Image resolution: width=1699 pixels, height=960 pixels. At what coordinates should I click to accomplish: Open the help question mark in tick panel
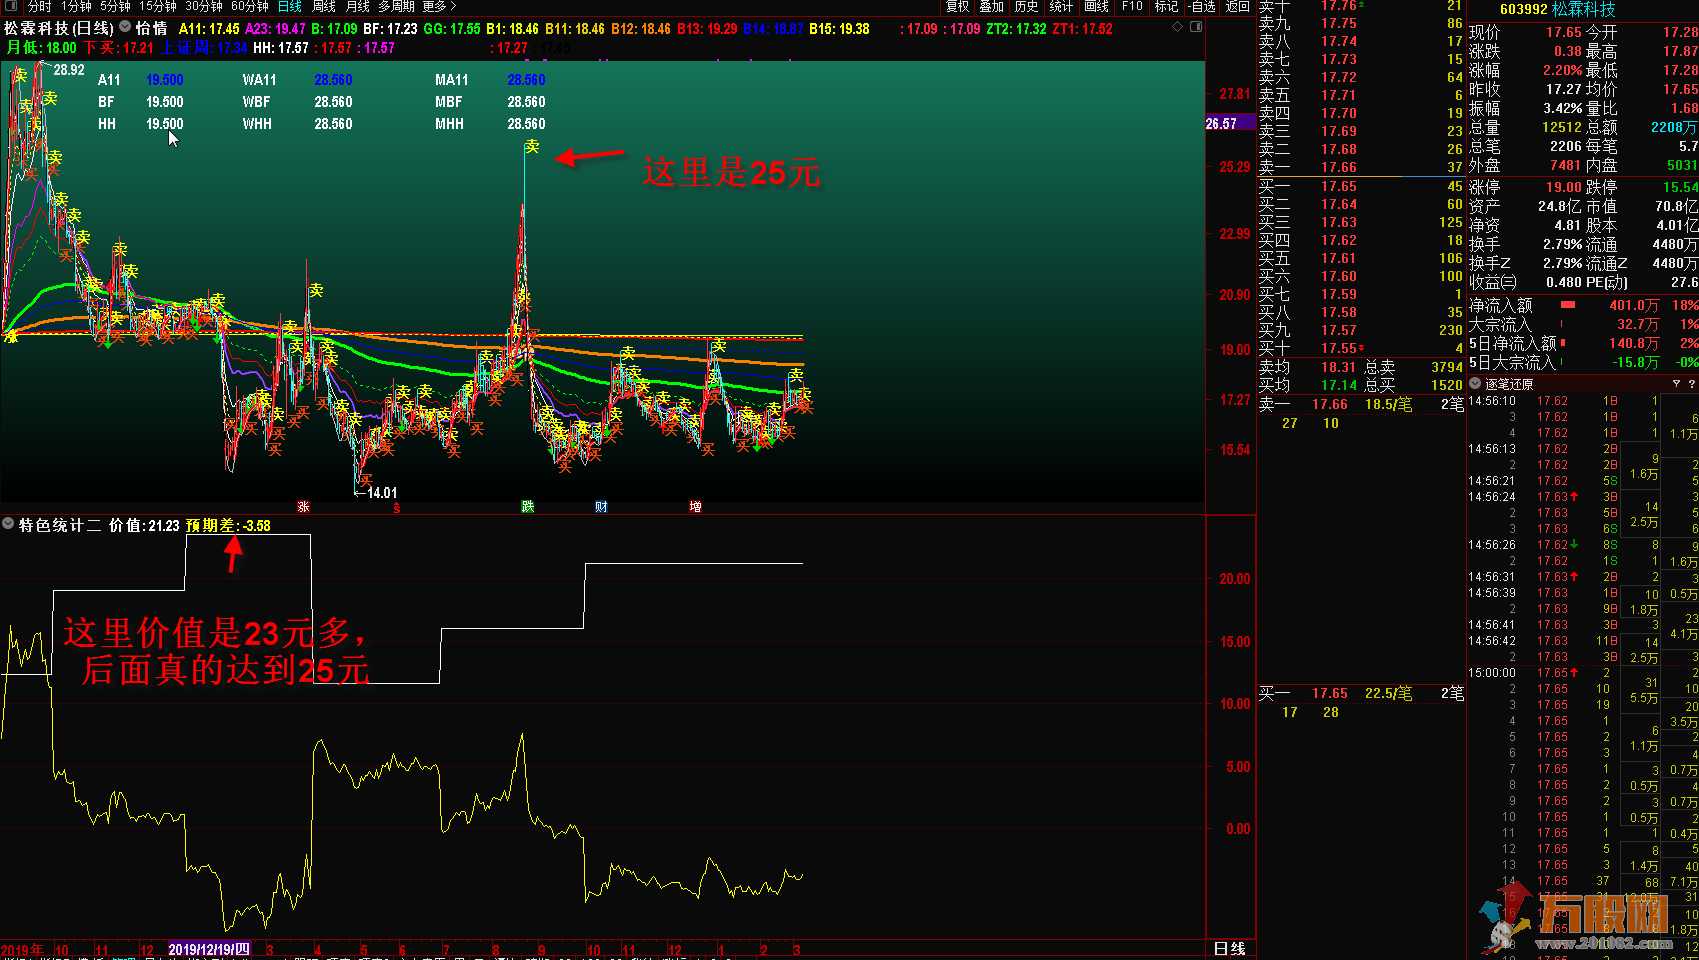(x=1692, y=384)
